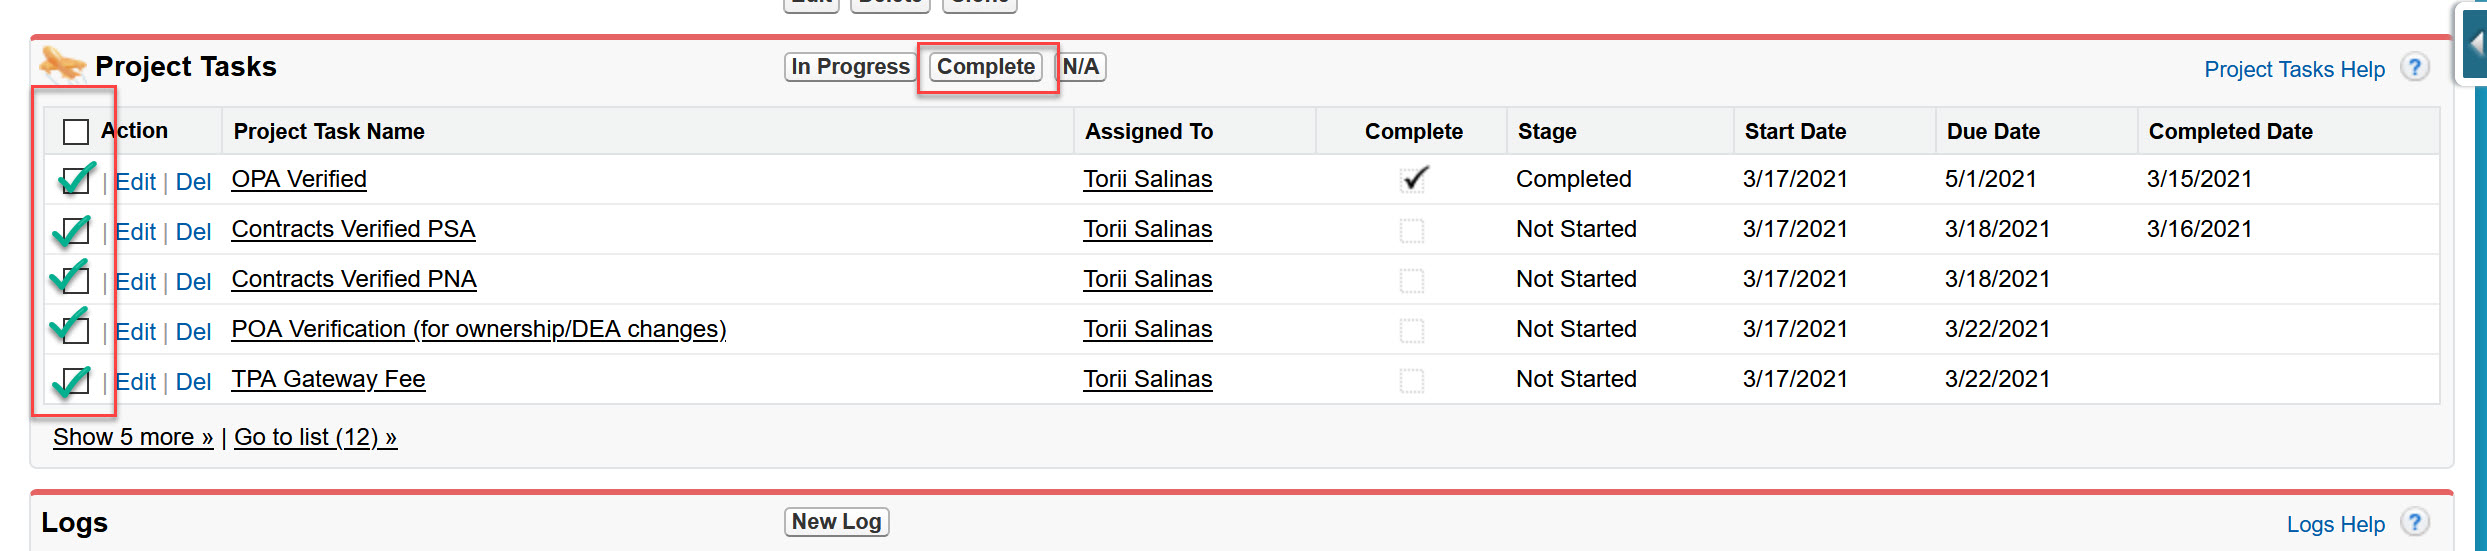The width and height of the screenshot is (2487, 551).
Task: Collapse the sidebar using the arrow handle
Action: pos(2476,43)
